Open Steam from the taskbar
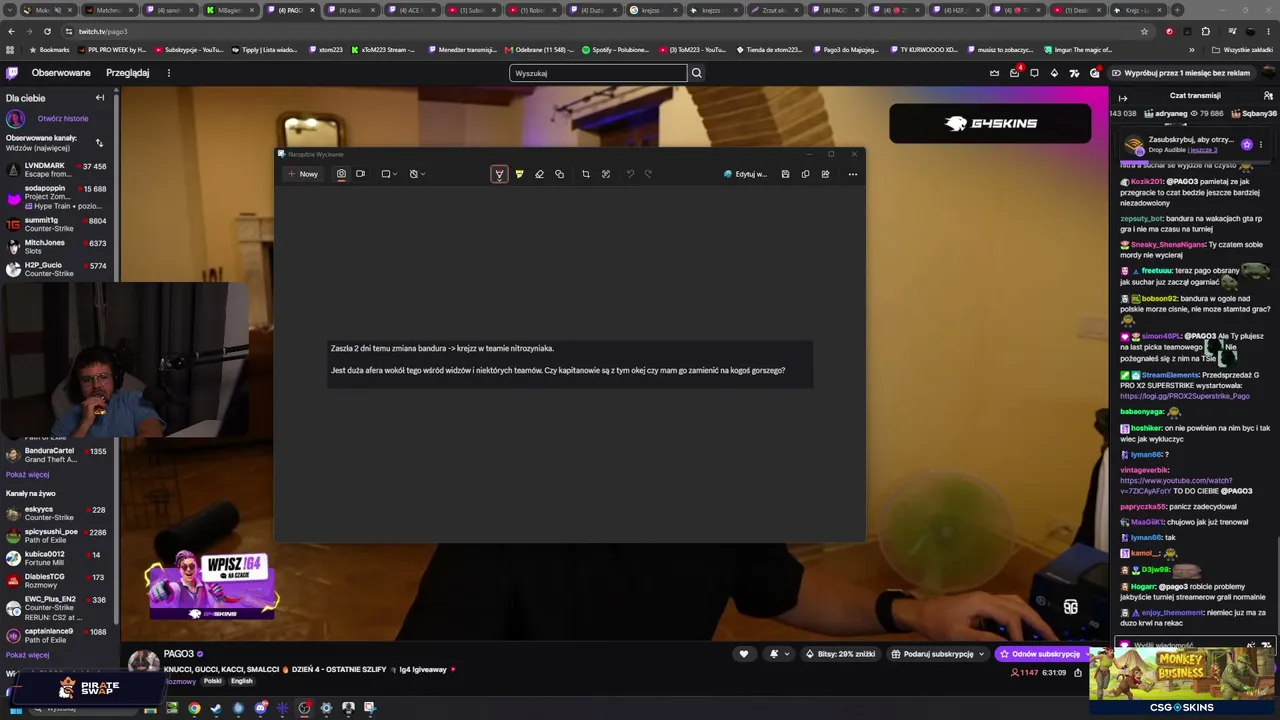 point(216,708)
